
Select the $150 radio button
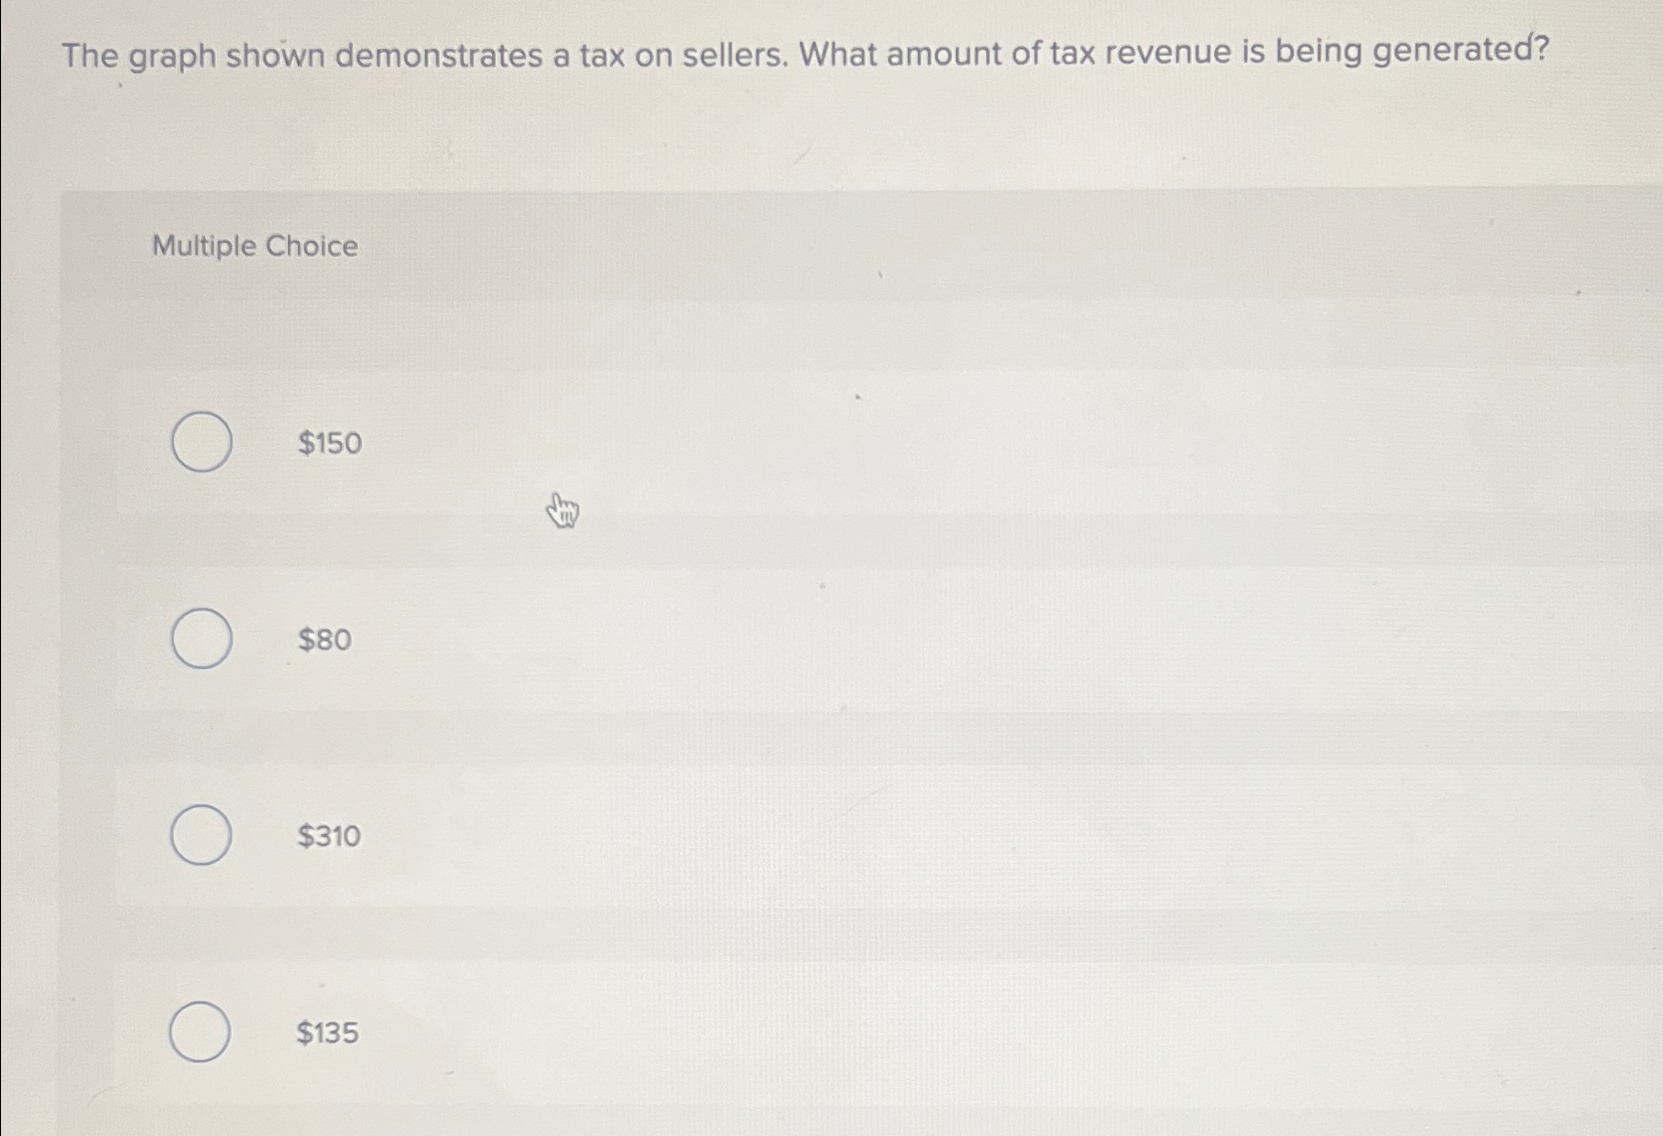tap(202, 441)
